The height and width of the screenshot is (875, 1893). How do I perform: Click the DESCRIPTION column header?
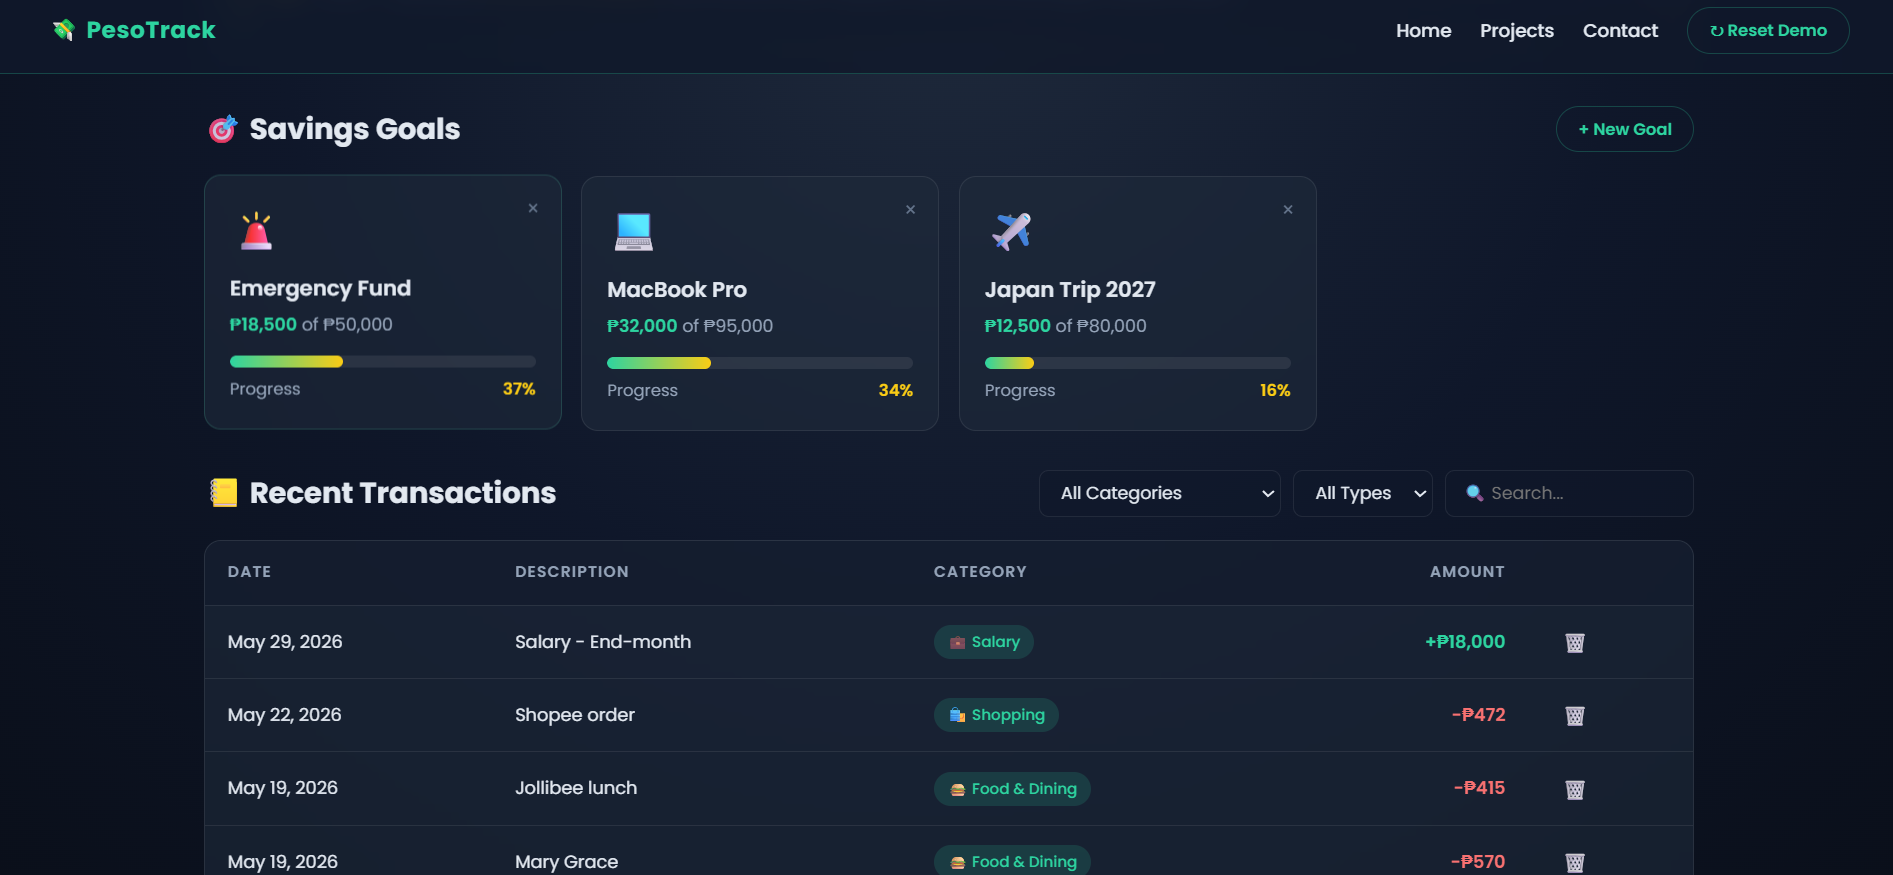572,572
